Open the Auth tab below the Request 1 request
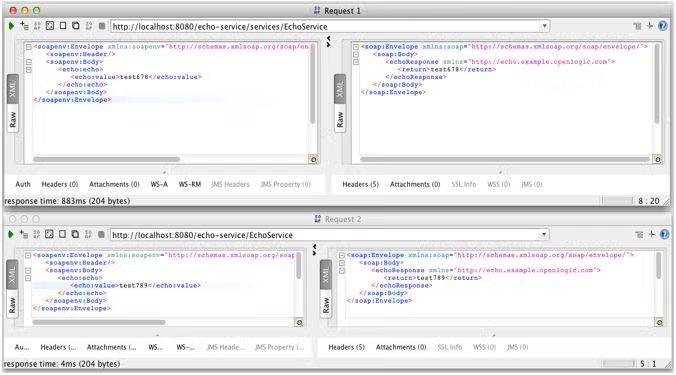This screenshot has width=676, height=375. (x=23, y=184)
